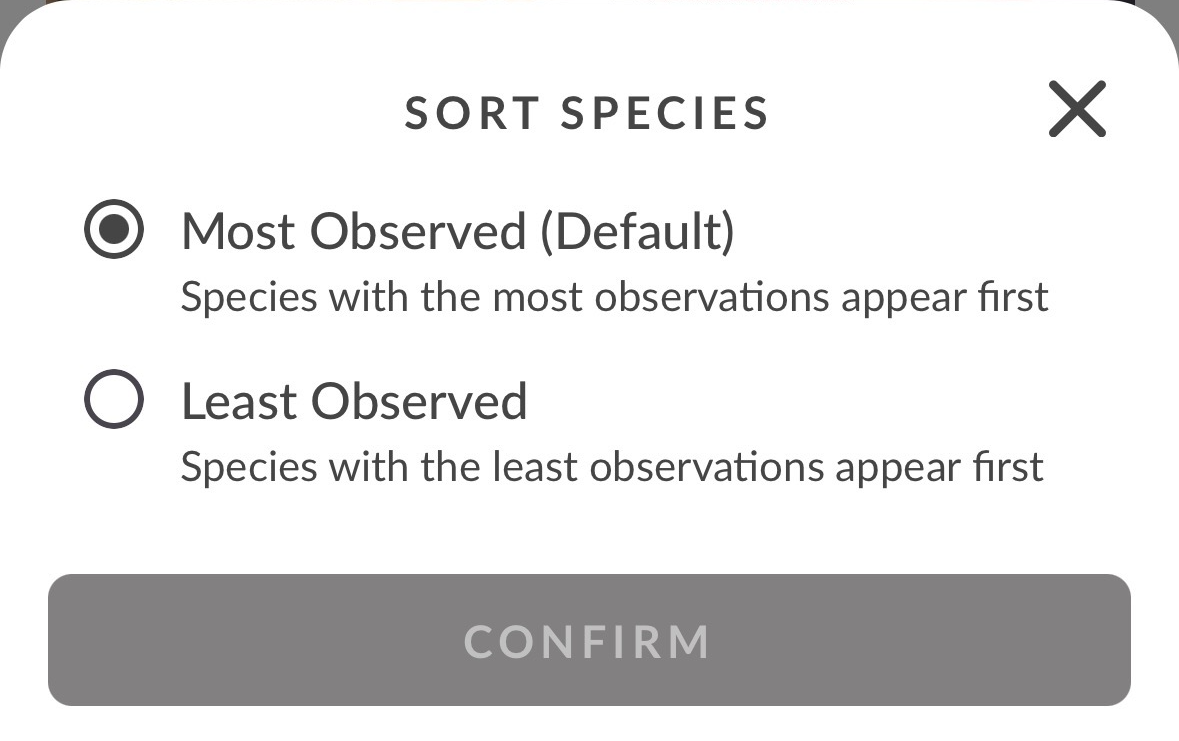Viewport: 1179px width, 741px height.
Task: Tap the "Least Observed" label text
Action: 354,401
